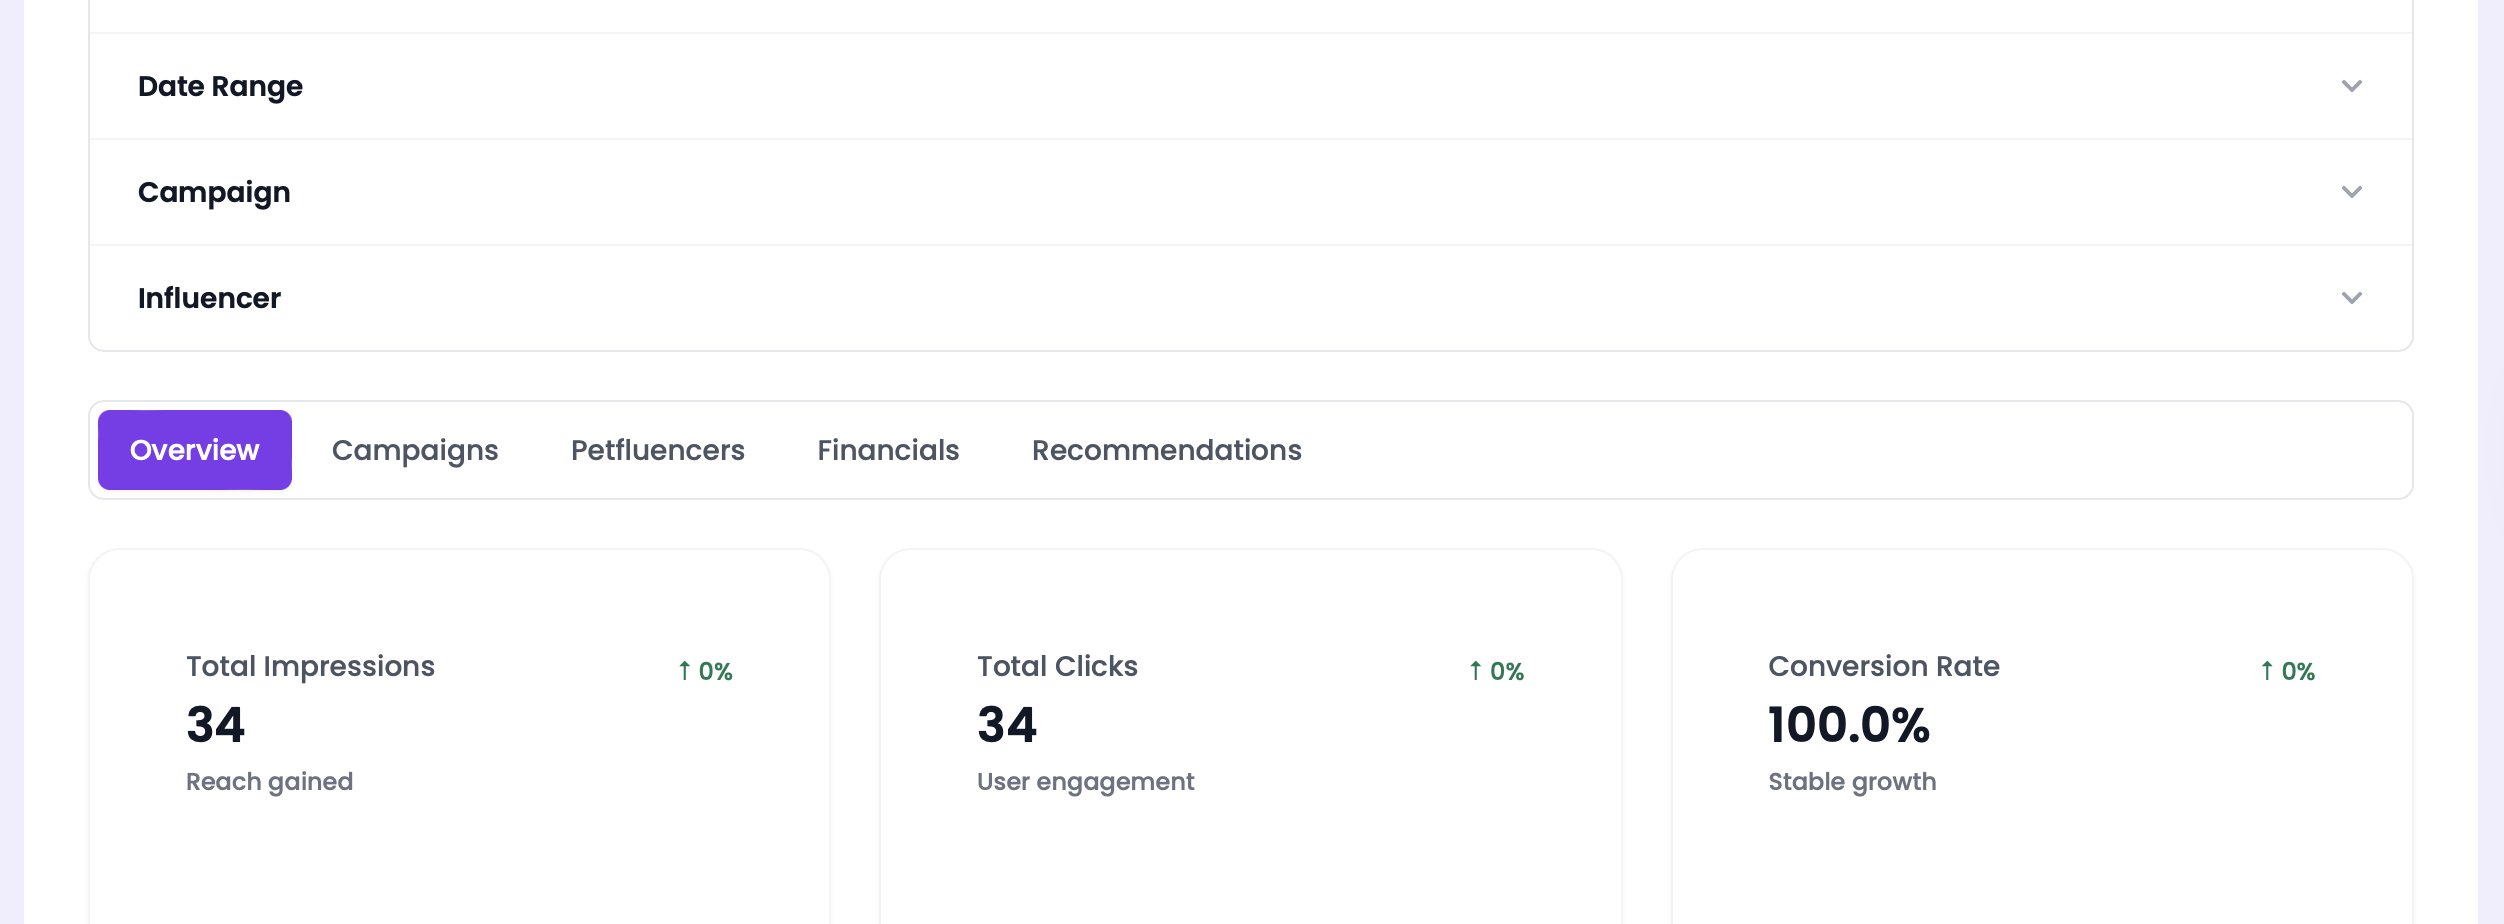The width and height of the screenshot is (2504, 924).
Task: Click the 0% growth next to Conversion Rate
Action: (2288, 670)
